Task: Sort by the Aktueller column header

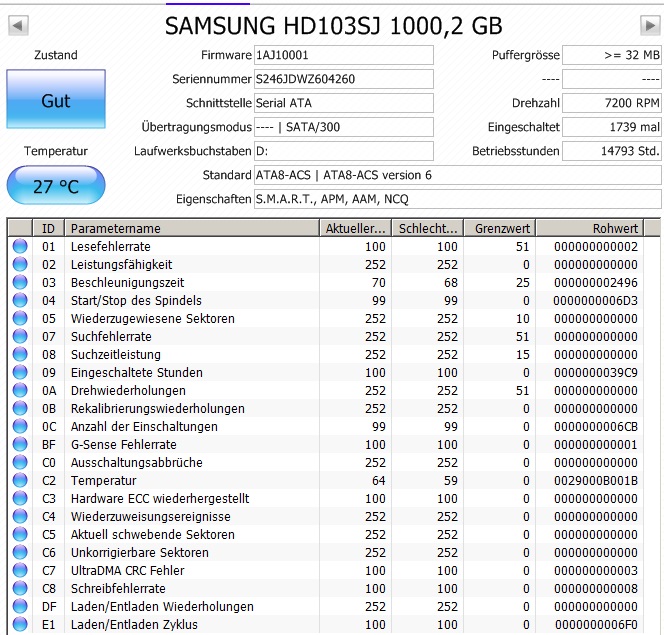Action: tap(356, 228)
